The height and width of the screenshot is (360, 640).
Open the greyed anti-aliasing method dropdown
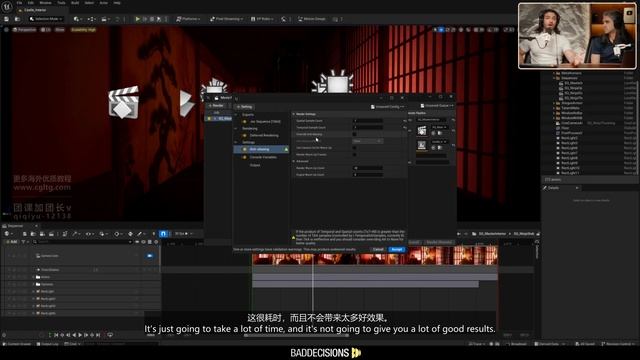368,141
